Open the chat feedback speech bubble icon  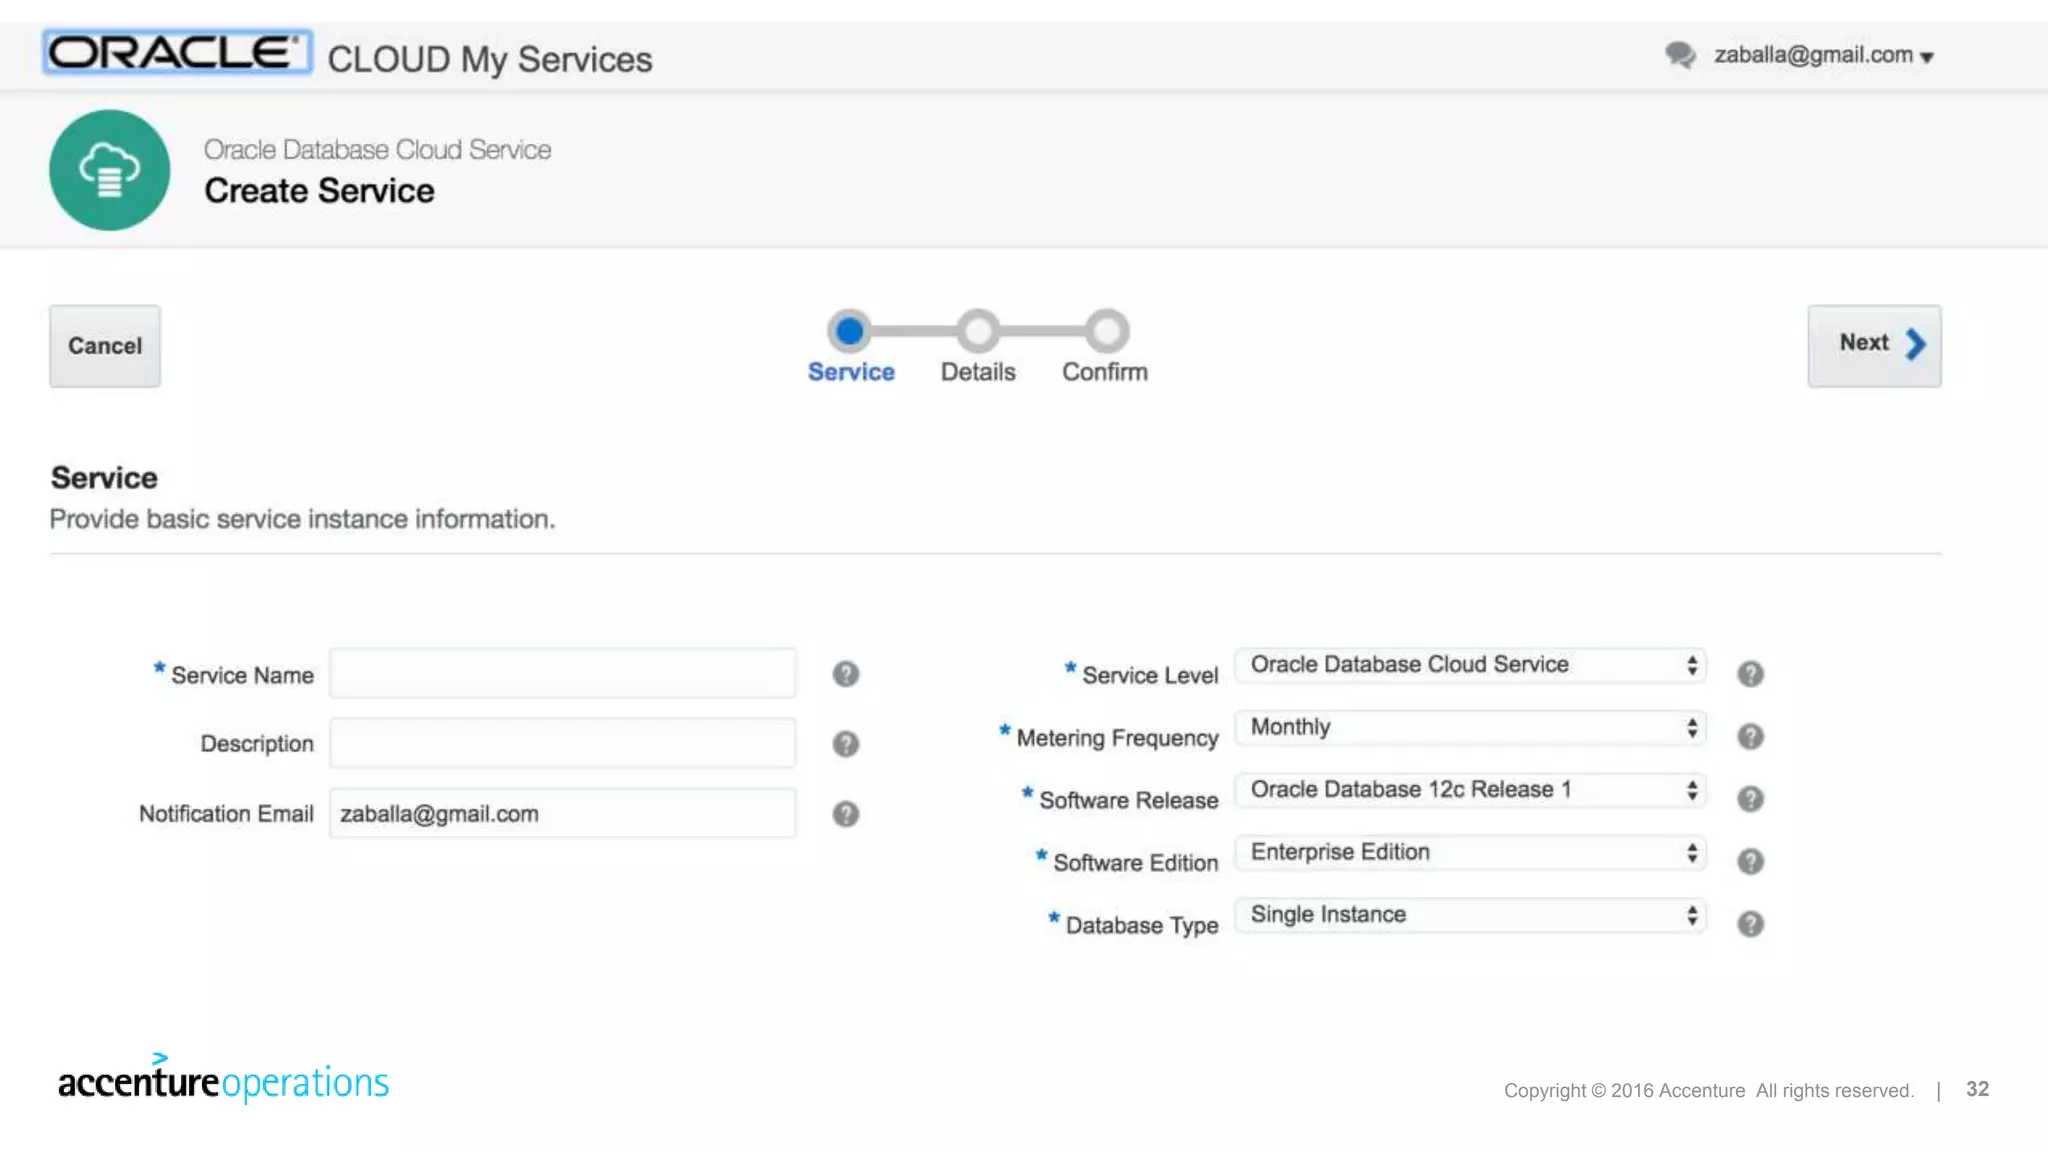point(1680,55)
